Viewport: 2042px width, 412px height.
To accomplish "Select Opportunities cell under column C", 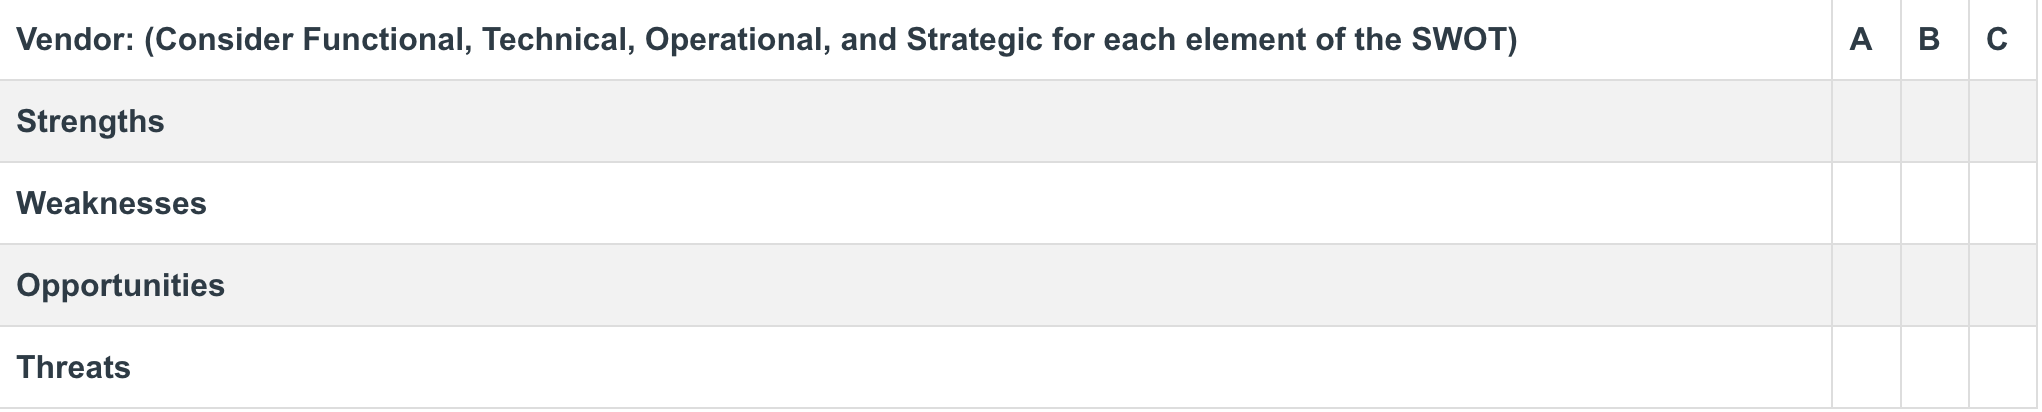I will pyautogui.click(x=2003, y=285).
